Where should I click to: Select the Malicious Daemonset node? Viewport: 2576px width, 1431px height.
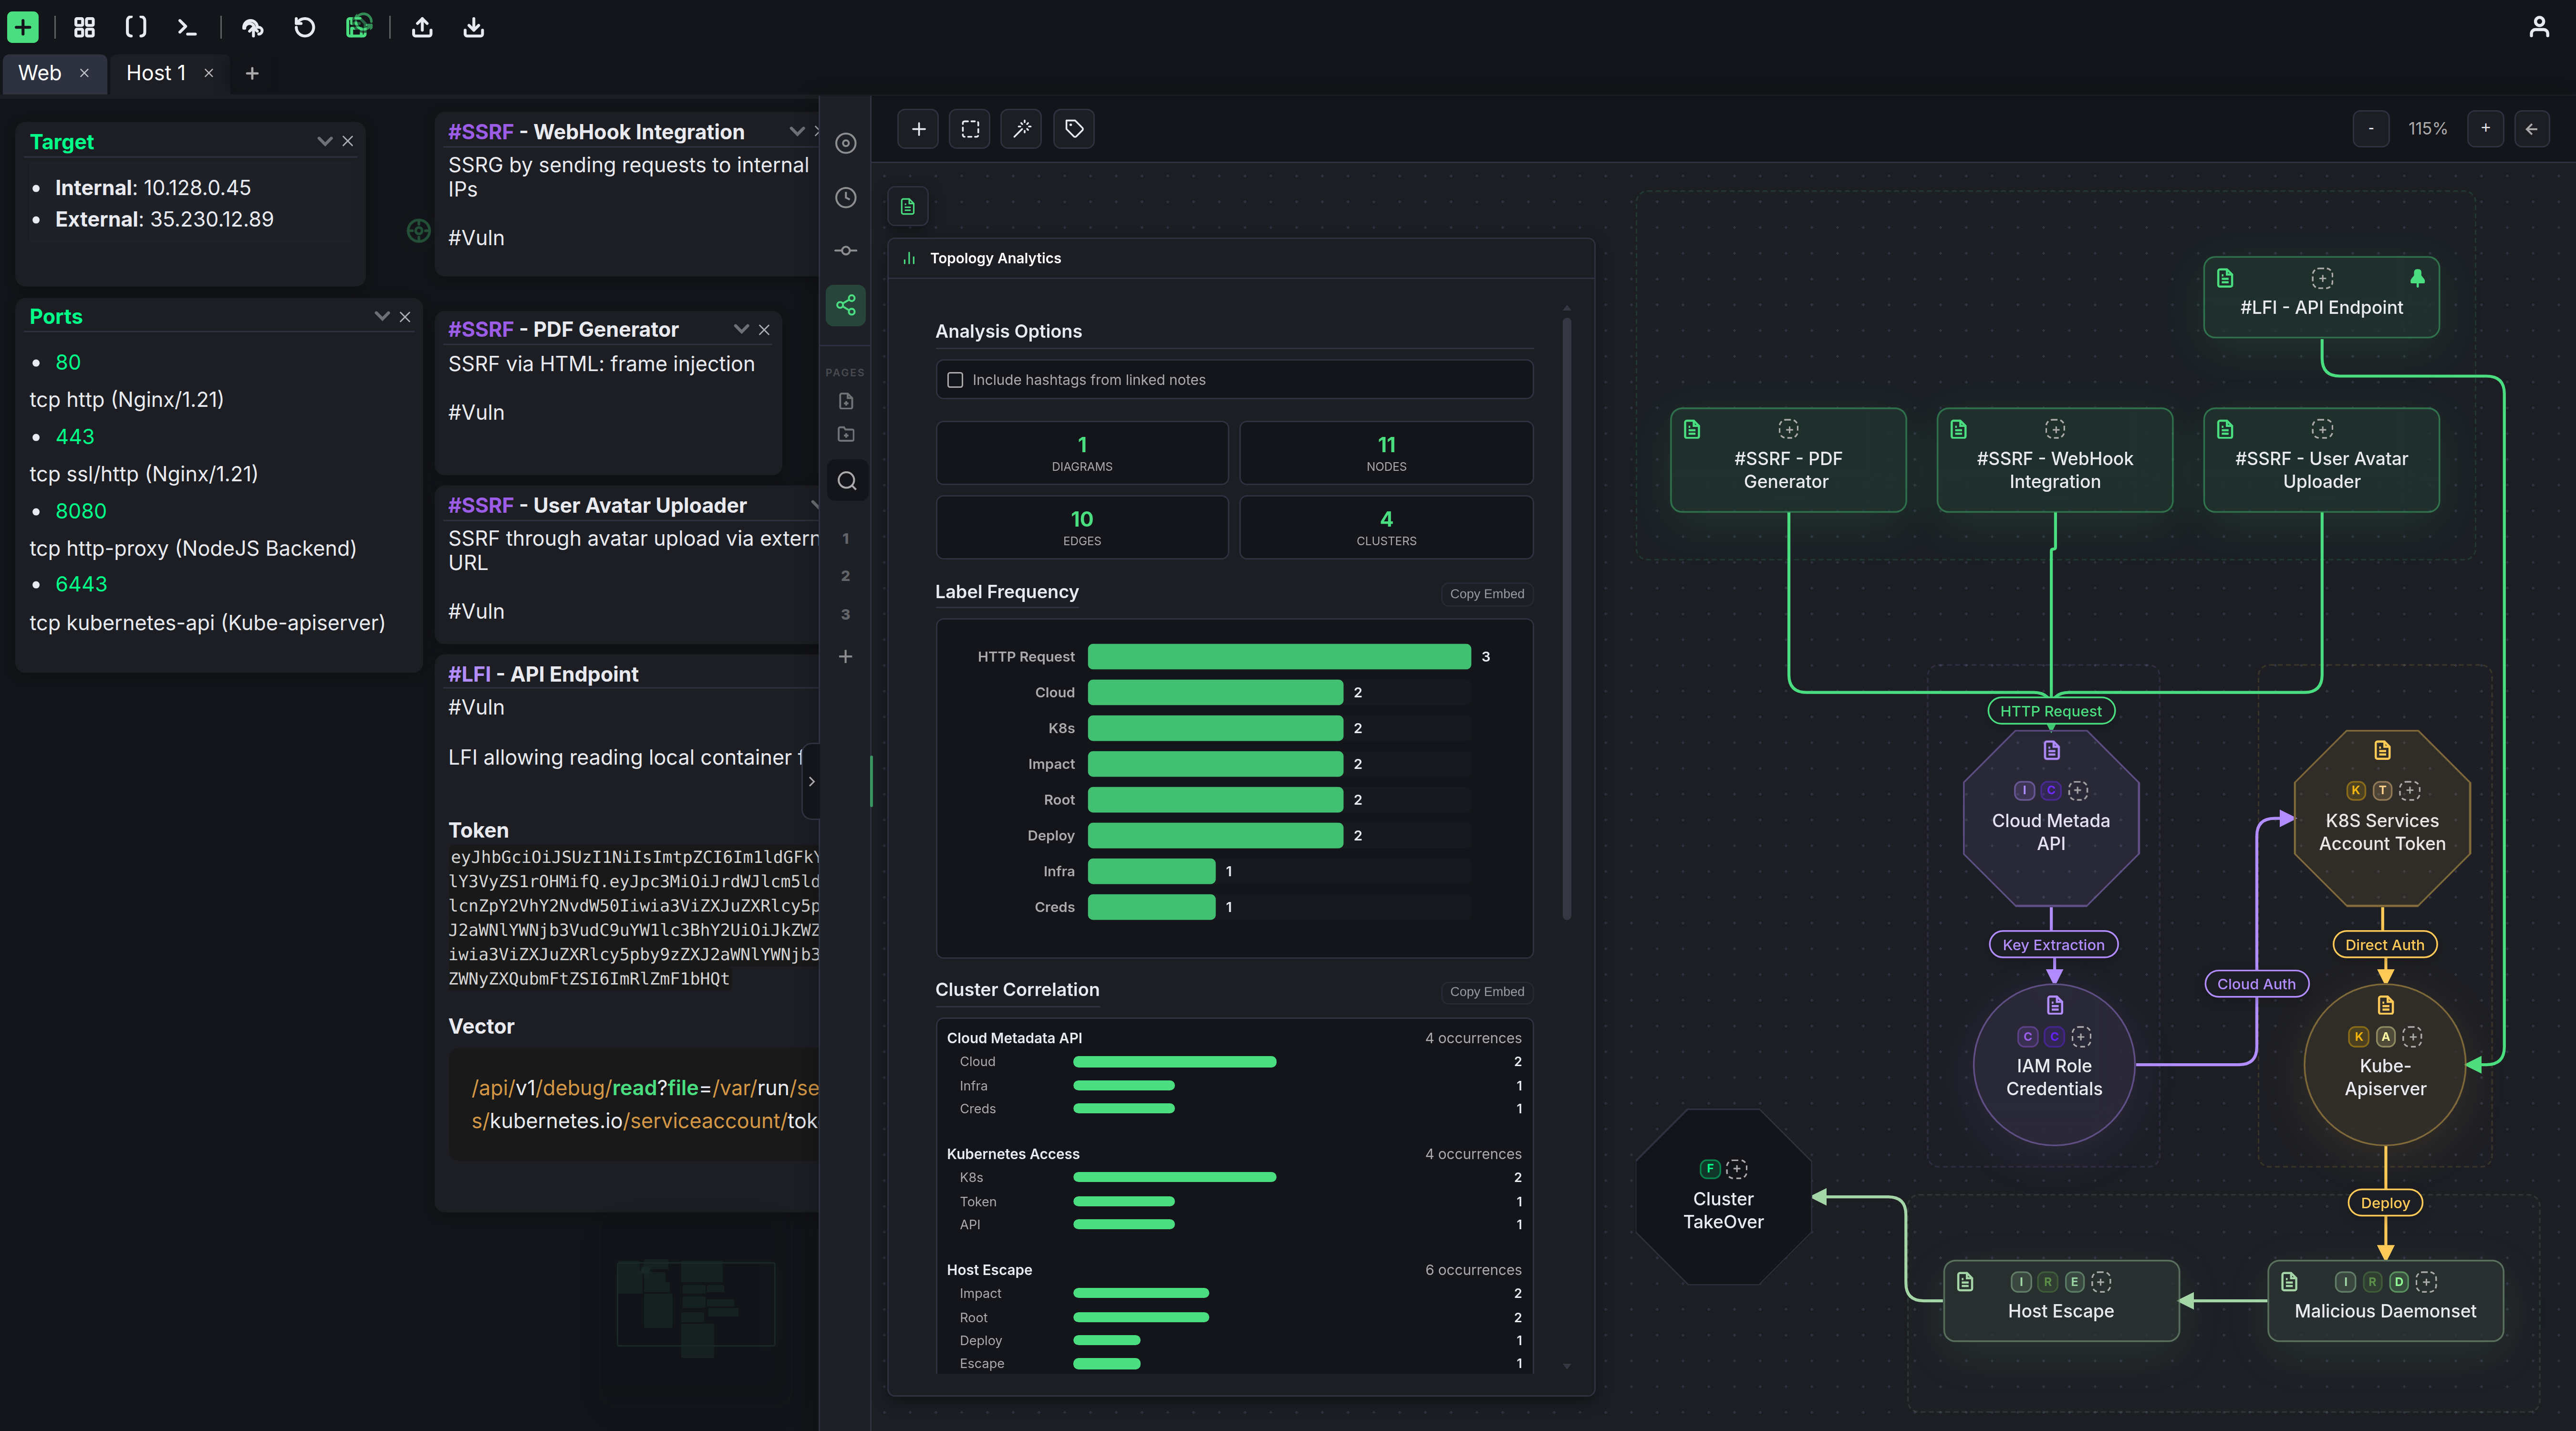2385,1300
